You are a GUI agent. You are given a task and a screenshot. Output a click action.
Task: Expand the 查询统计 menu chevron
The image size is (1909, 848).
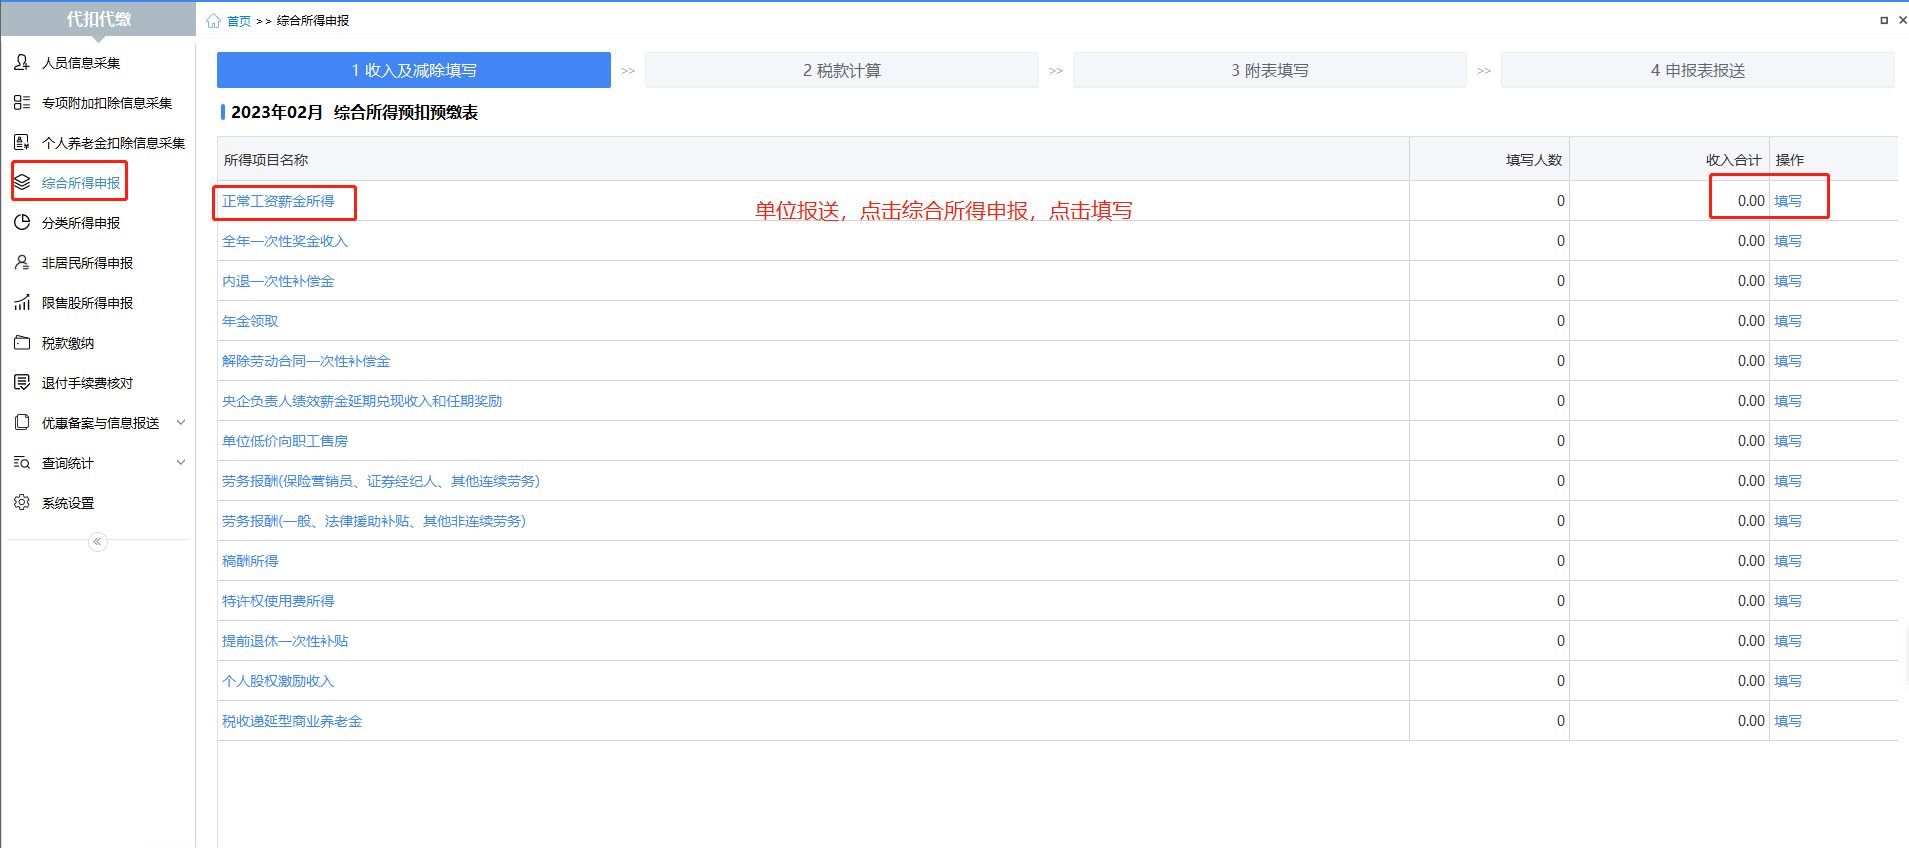coord(181,463)
